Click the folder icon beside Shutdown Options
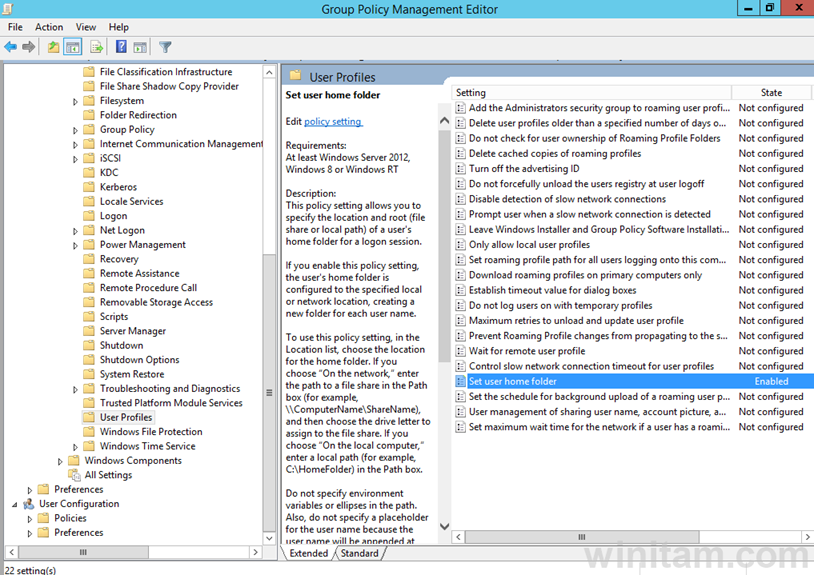 (89, 360)
